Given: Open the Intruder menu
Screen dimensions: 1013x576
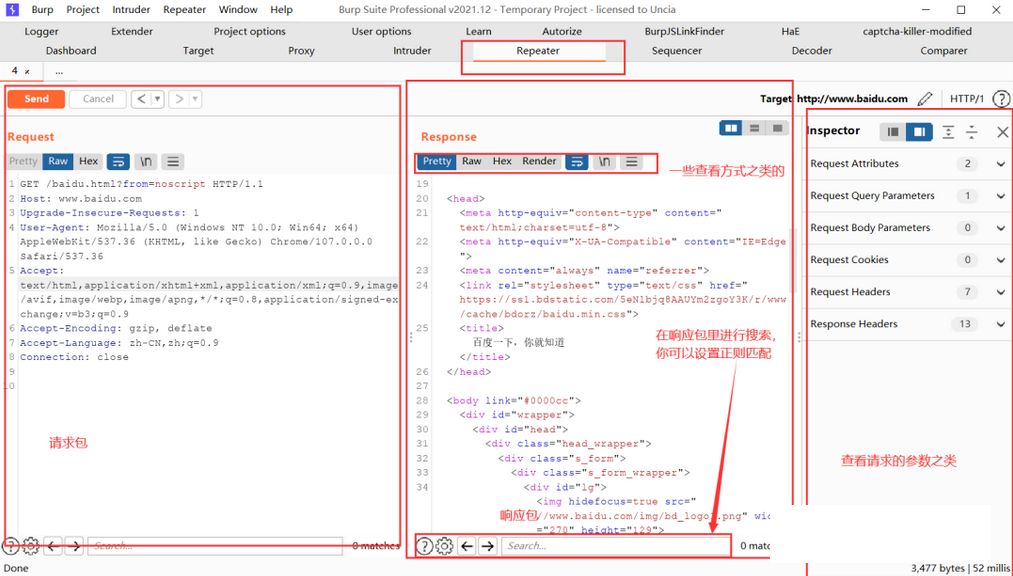Looking at the screenshot, I should pos(131,10).
